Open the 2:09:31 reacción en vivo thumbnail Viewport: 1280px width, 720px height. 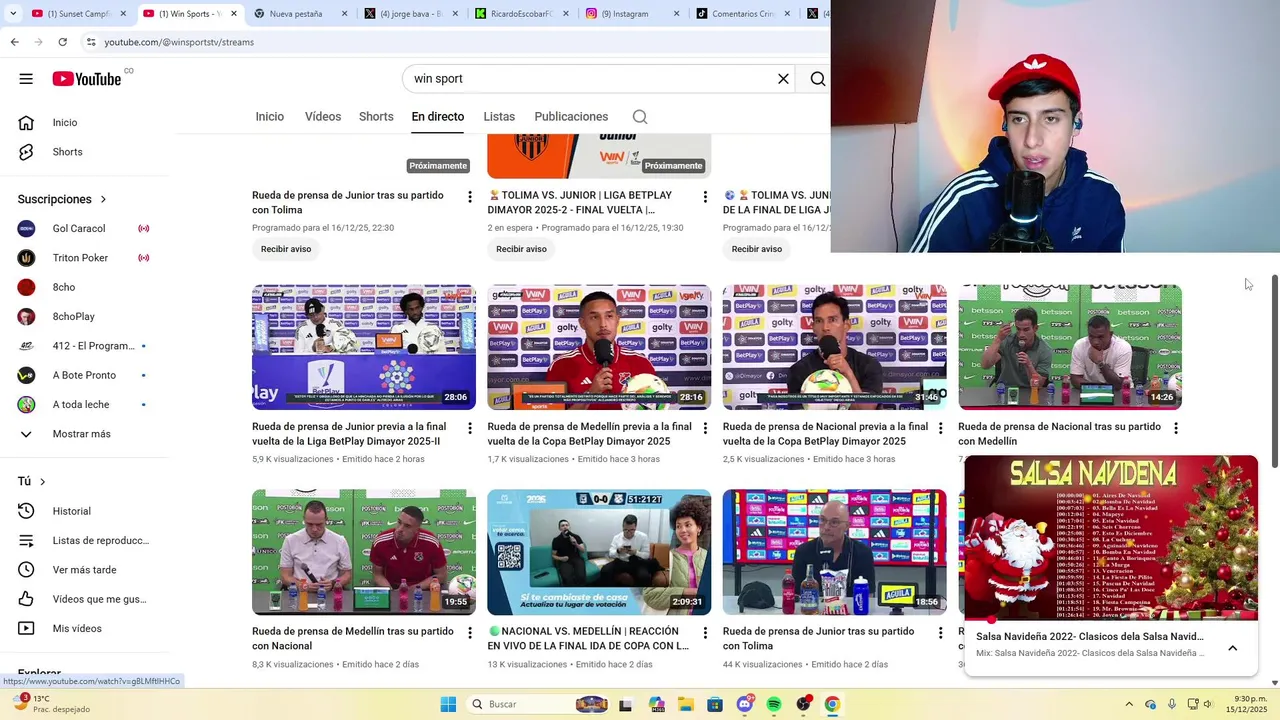point(599,552)
